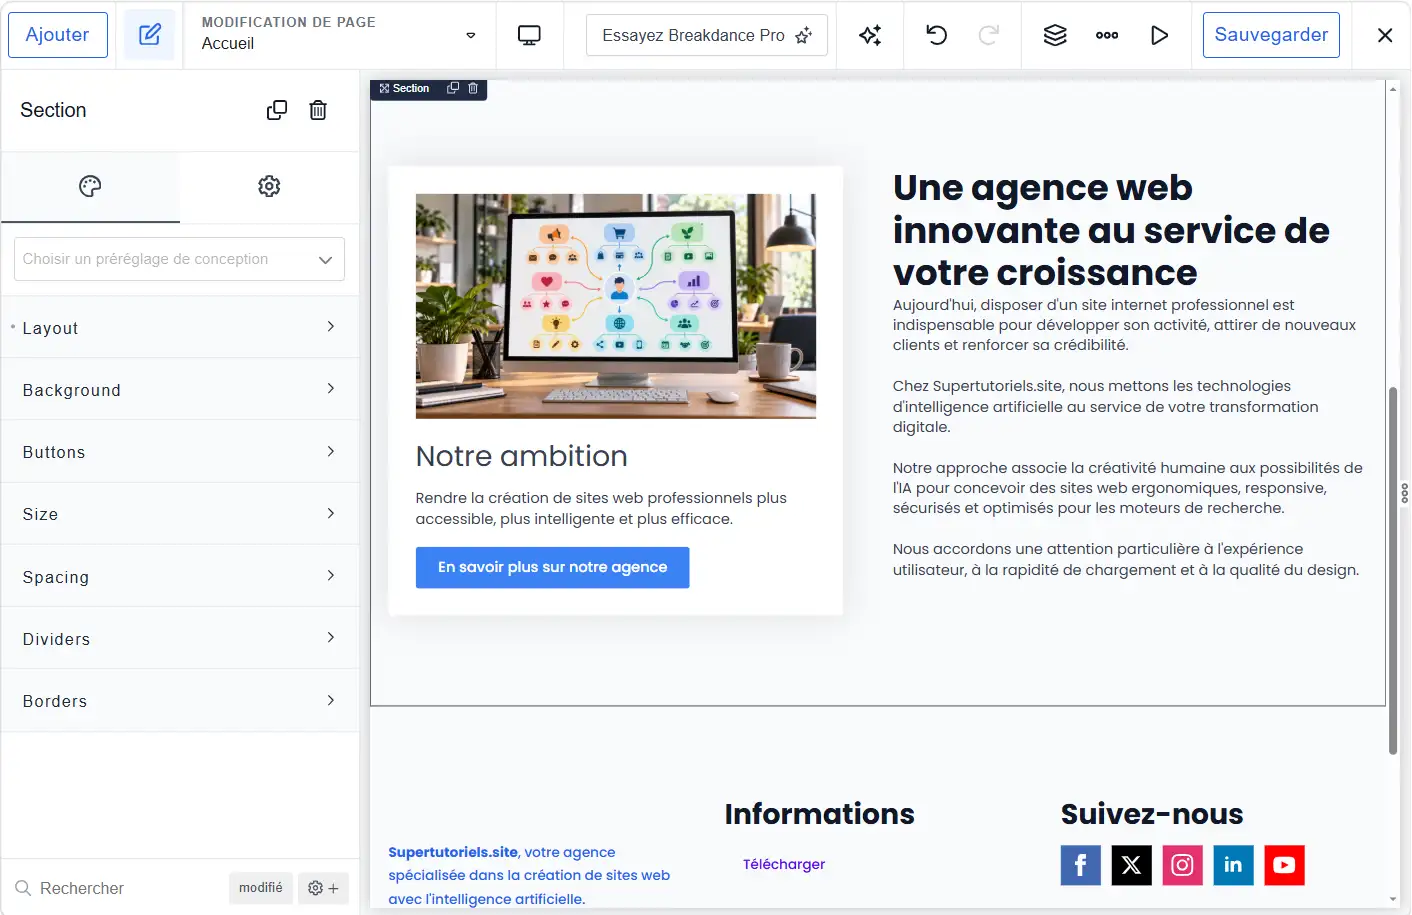The image size is (1412, 915).
Task: Click the YouTube social icon
Action: click(1284, 865)
